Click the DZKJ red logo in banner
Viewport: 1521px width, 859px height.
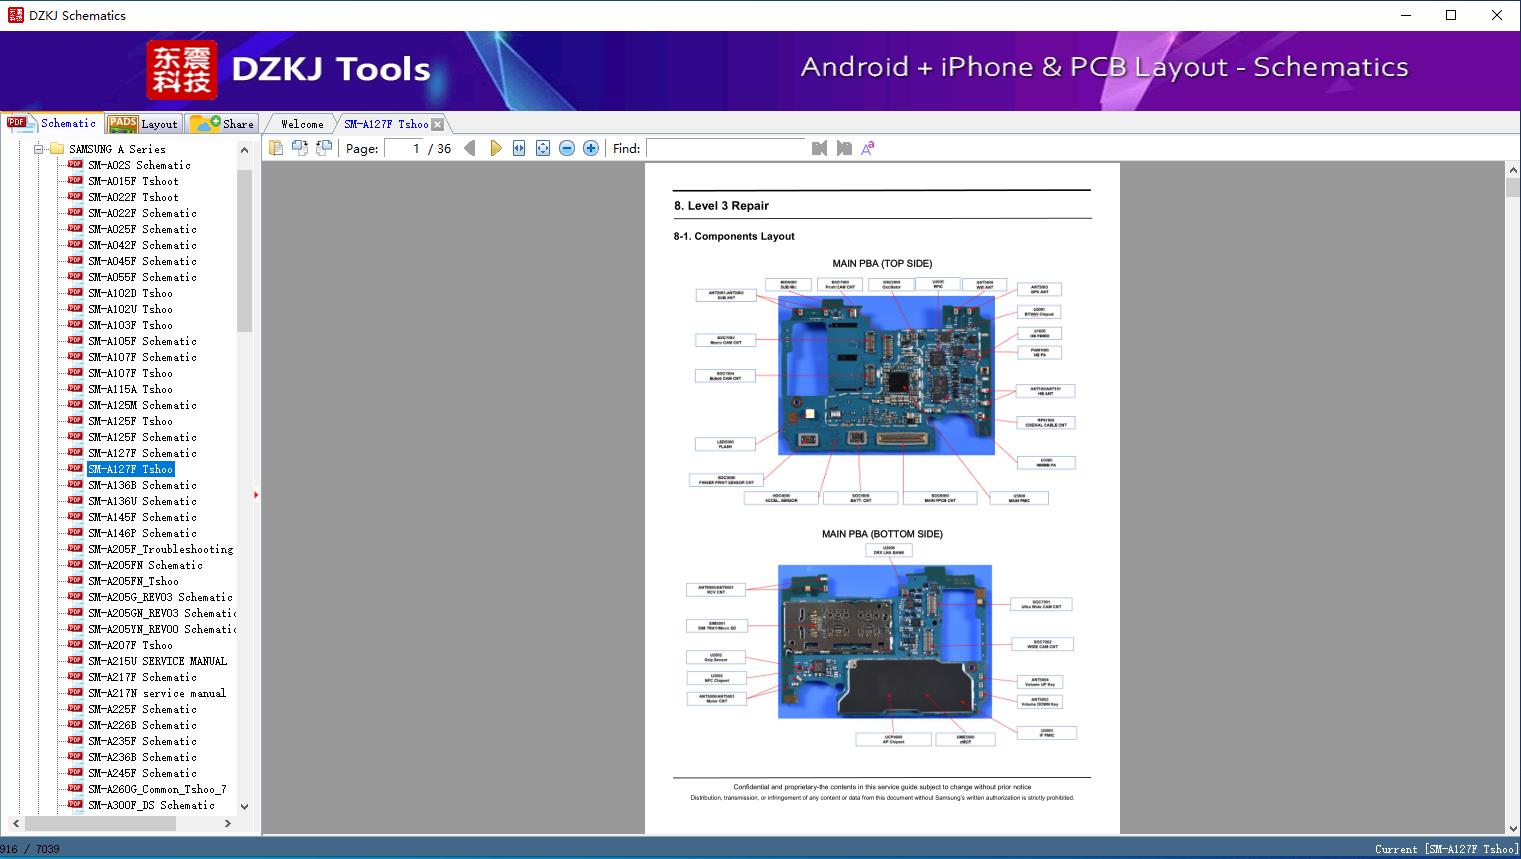[x=181, y=70]
